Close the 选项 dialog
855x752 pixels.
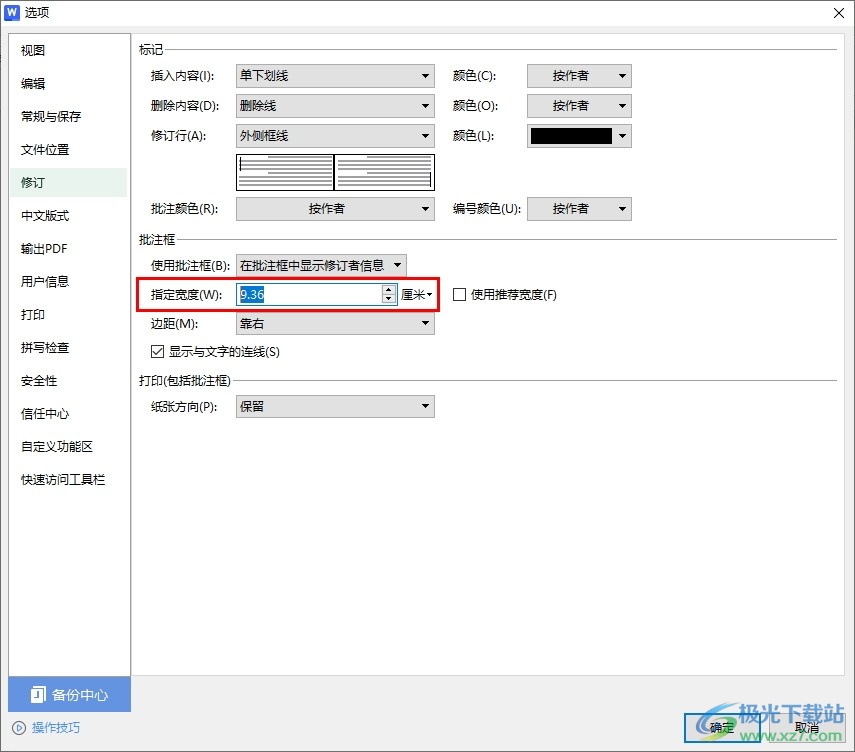point(839,13)
